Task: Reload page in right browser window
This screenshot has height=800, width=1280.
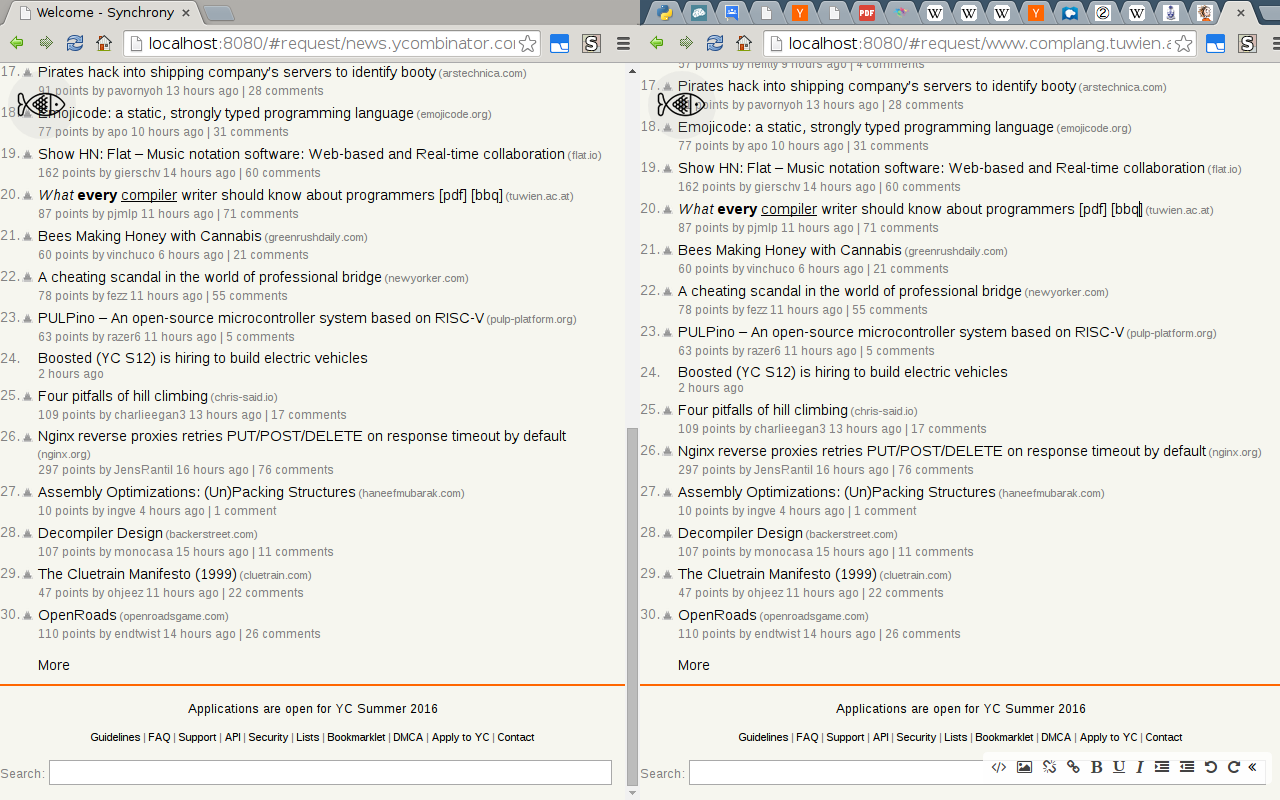Action: (715, 43)
